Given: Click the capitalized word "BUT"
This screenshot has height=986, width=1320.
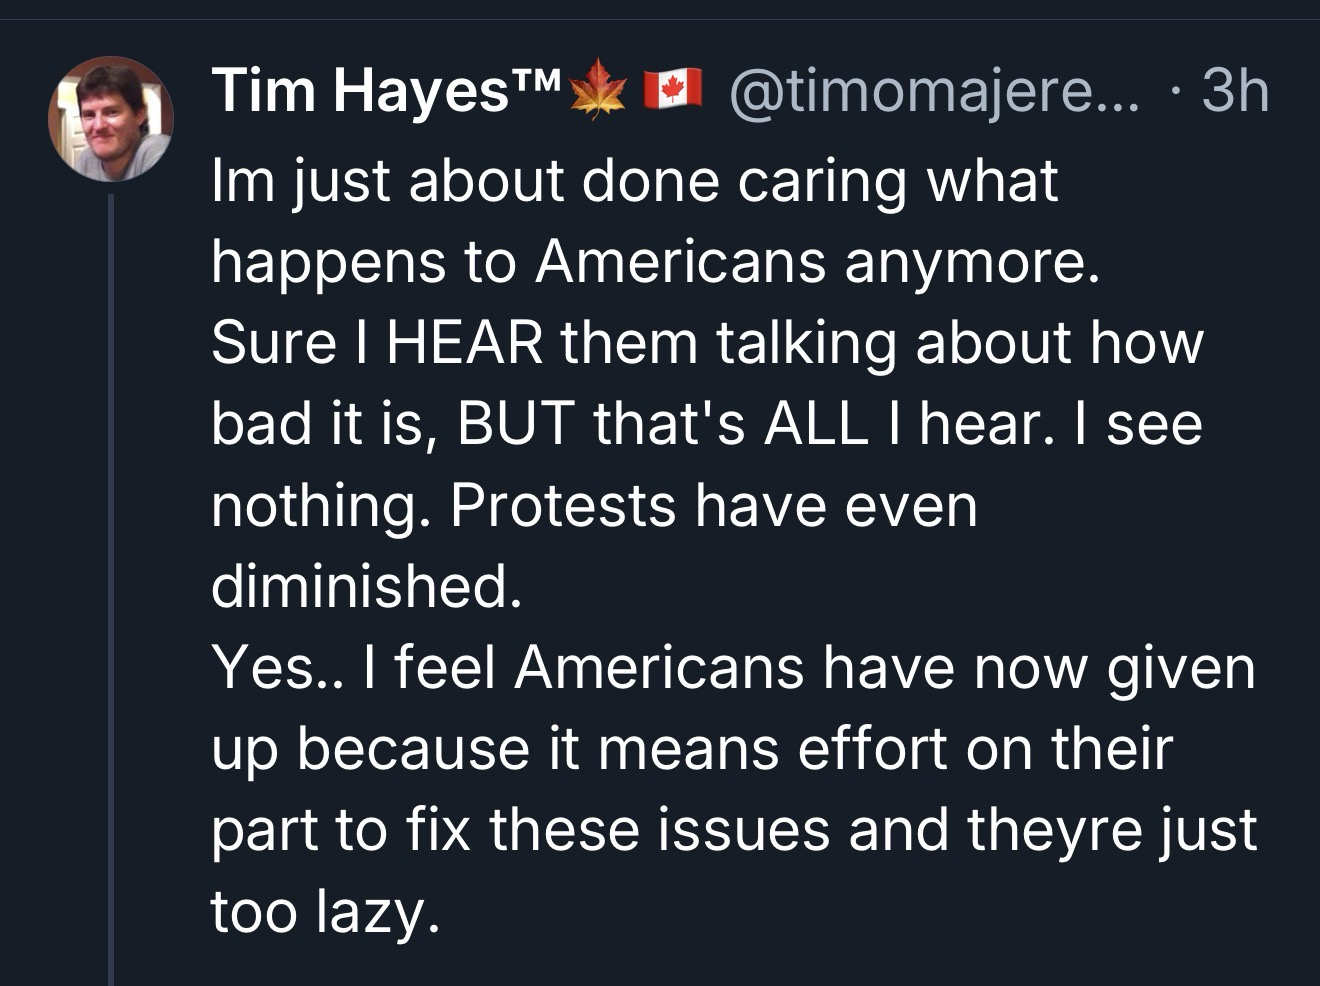Looking at the screenshot, I should coord(514,424).
